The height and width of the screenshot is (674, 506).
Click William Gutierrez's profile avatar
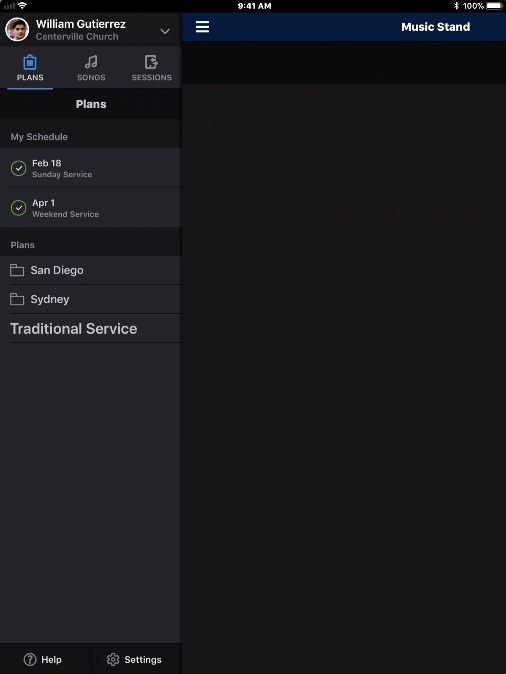(x=17, y=29)
